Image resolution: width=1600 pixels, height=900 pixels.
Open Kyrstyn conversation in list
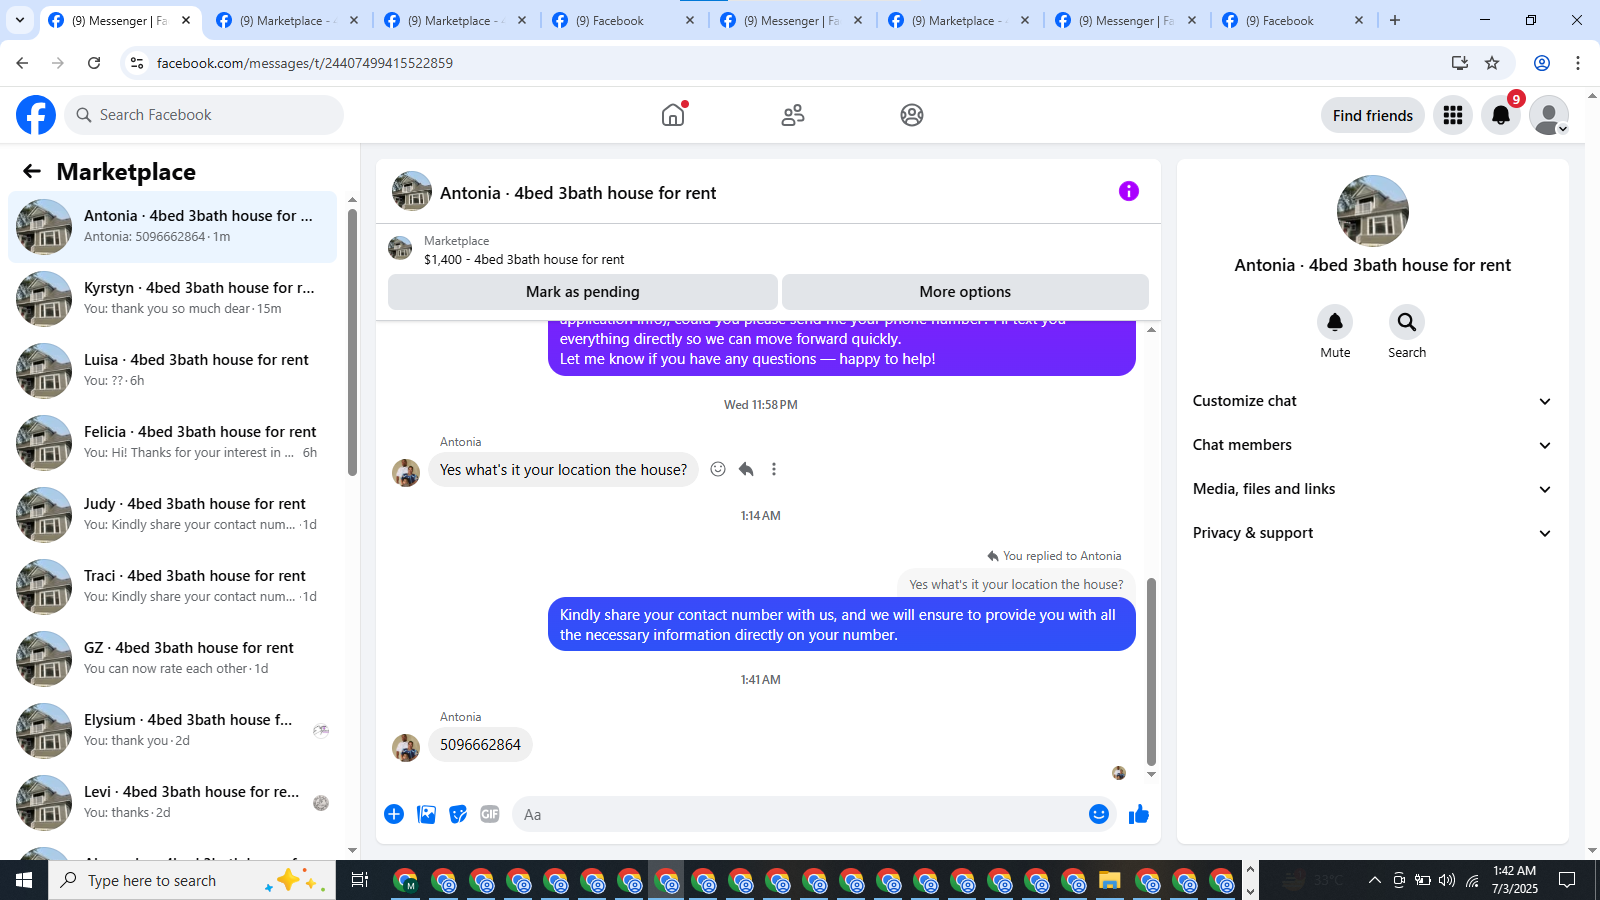172,298
